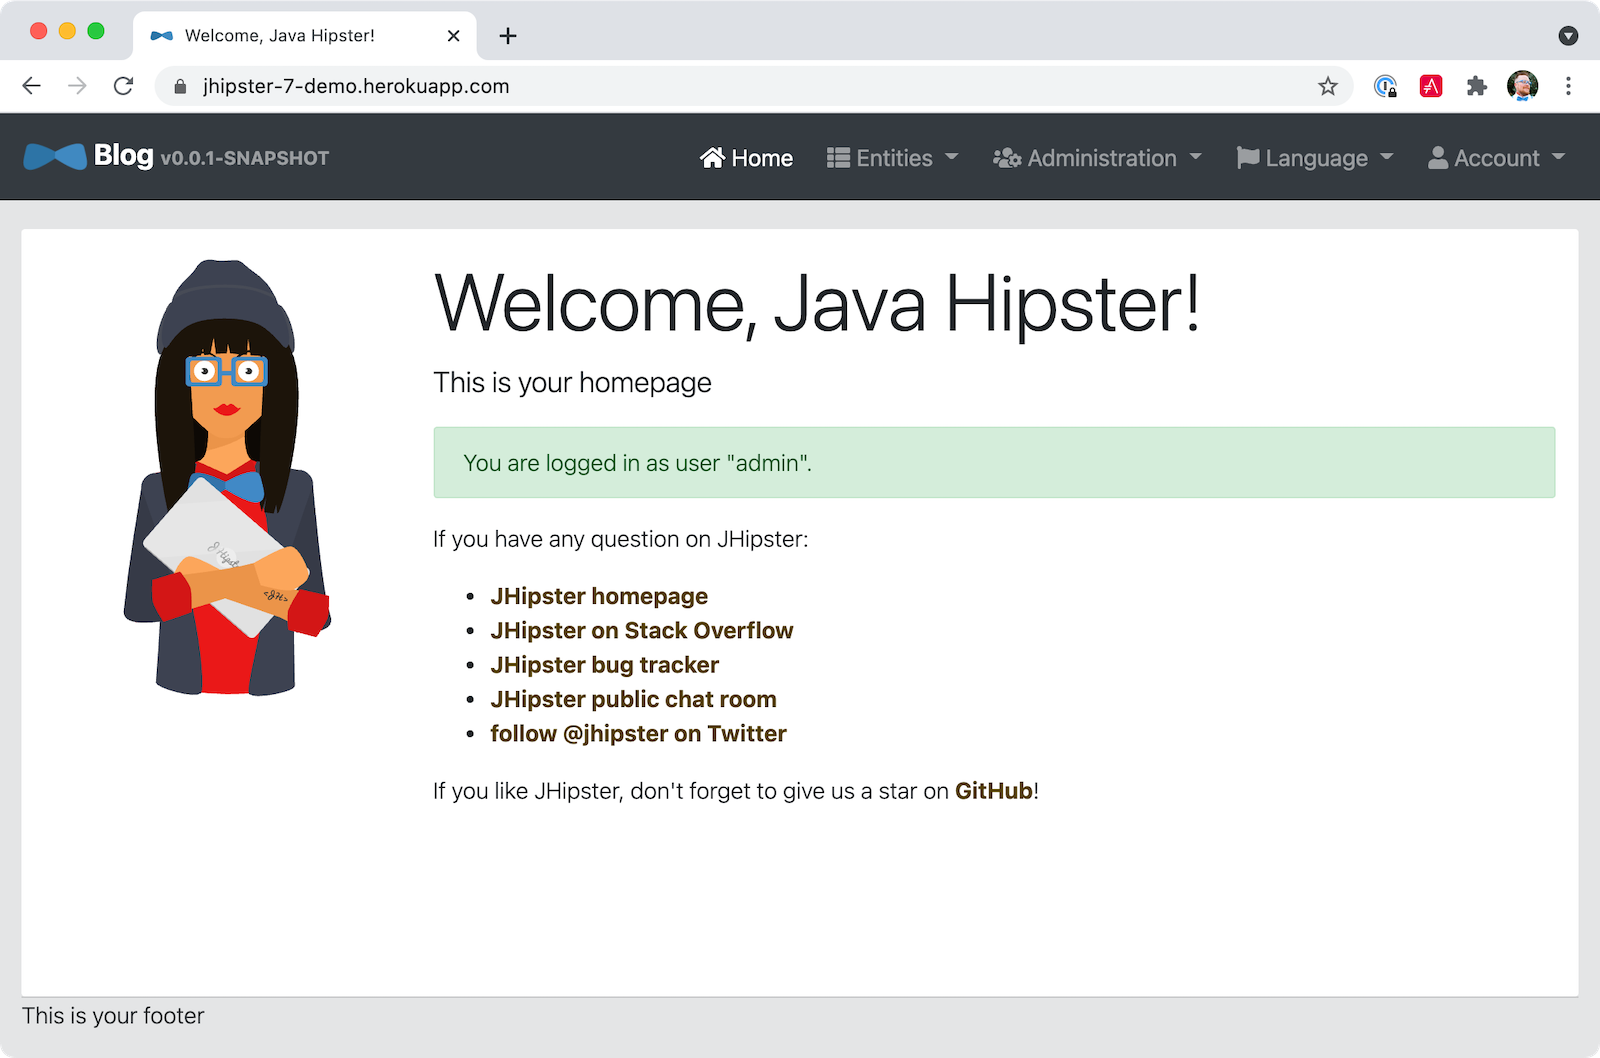Expand the Account dropdown caret
This screenshot has height=1058, width=1600.
(x=1559, y=157)
